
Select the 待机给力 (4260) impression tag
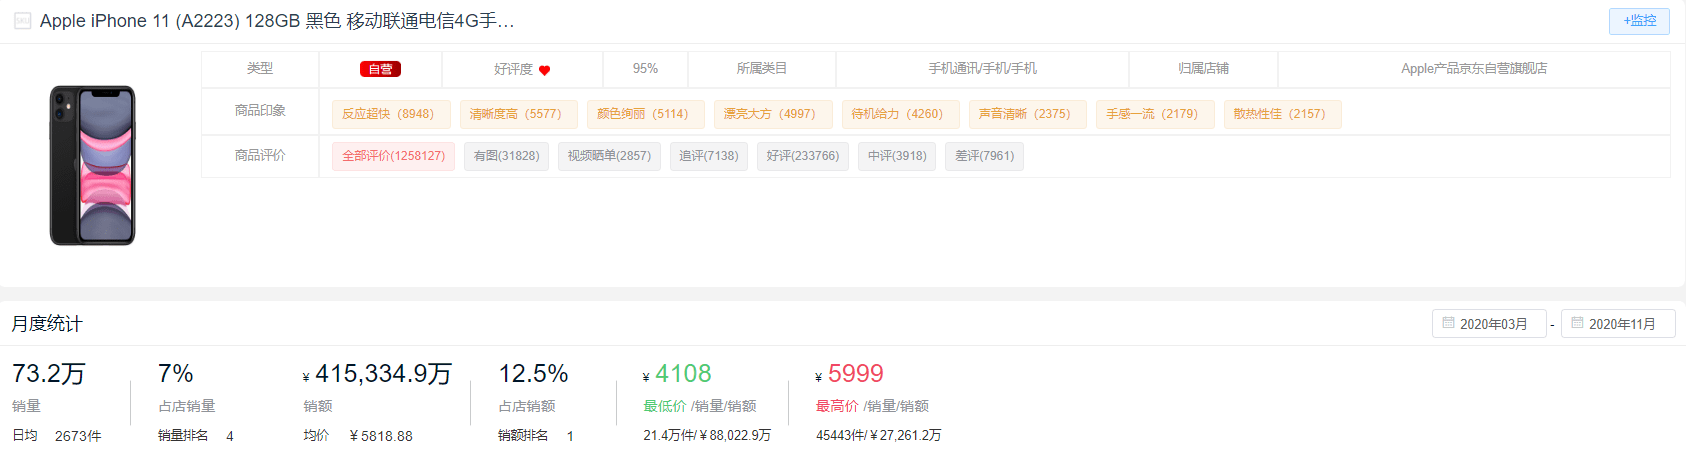click(x=900, y=114)
